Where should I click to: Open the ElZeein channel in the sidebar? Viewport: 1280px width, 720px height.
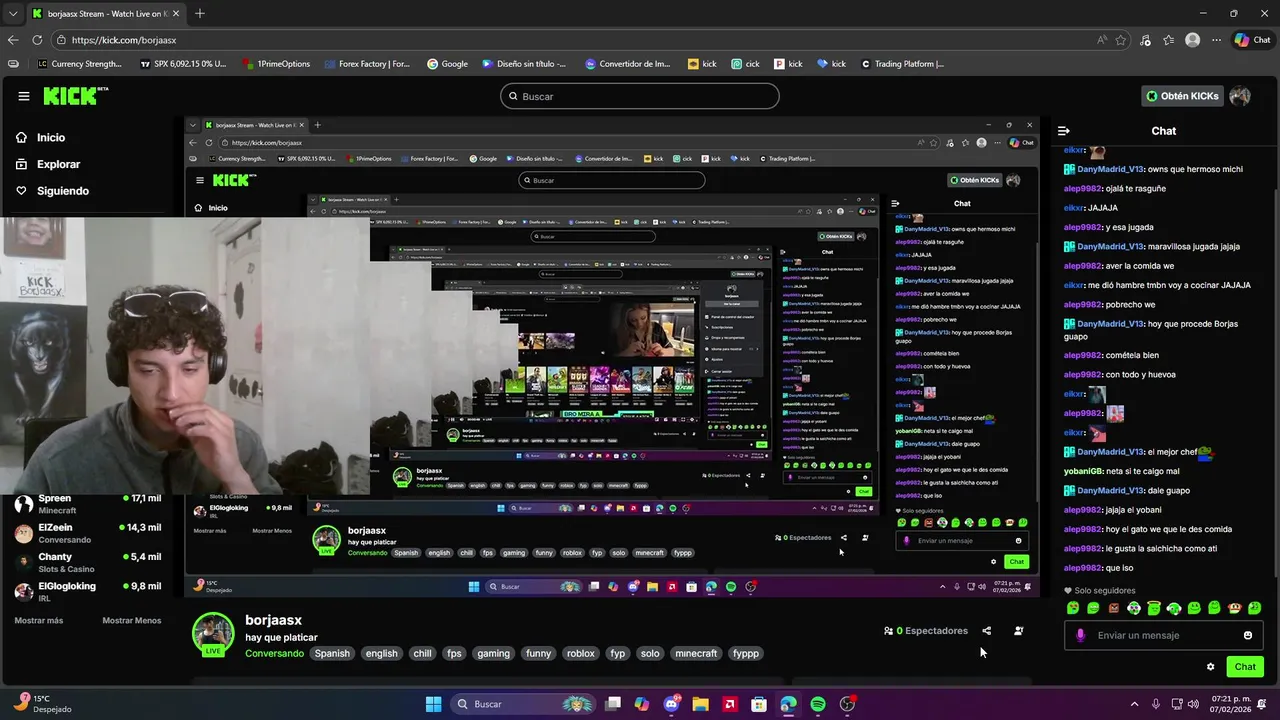tap(88, 533)
